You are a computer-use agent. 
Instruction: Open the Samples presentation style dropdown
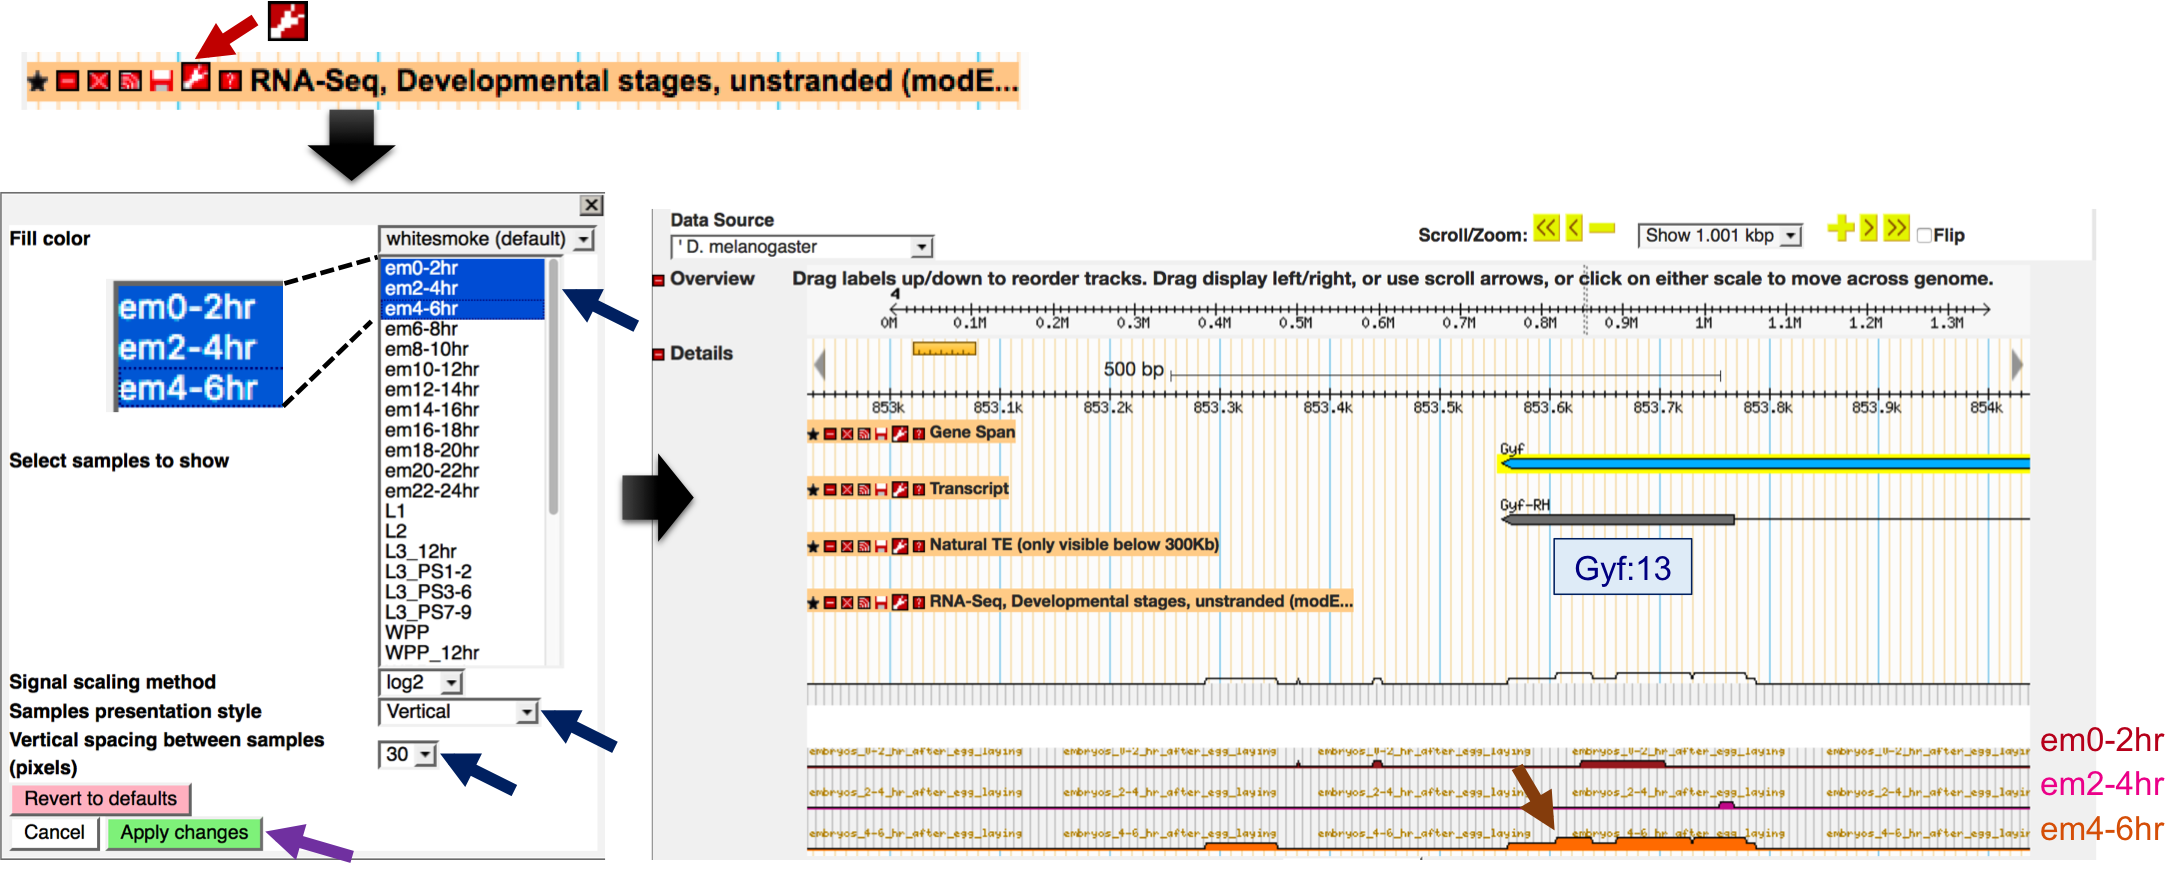point(459,712)
